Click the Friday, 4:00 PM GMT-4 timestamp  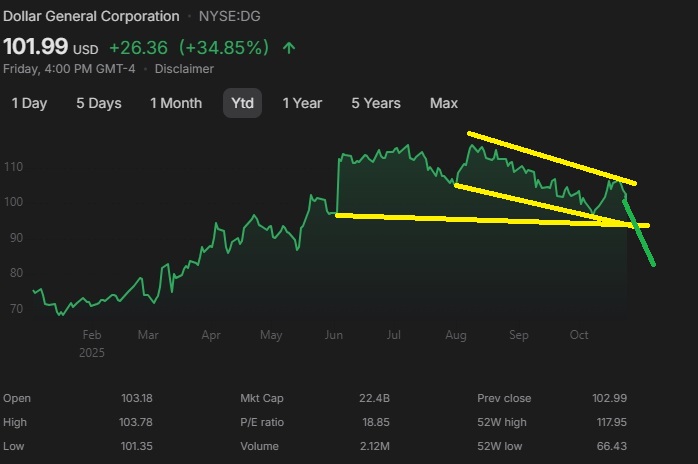[69, 69]
